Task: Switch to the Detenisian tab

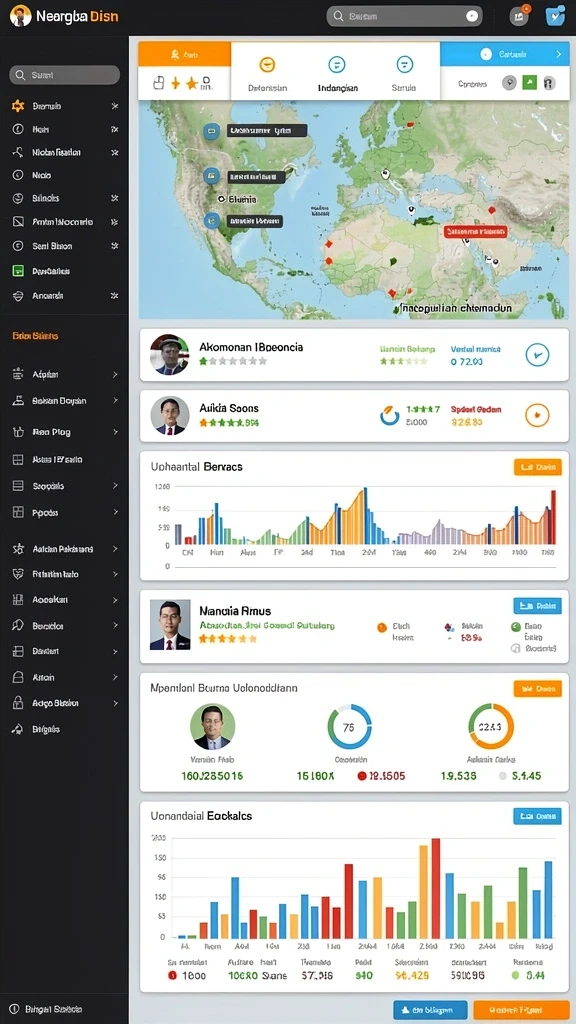Action: click(x=268, y=72)
